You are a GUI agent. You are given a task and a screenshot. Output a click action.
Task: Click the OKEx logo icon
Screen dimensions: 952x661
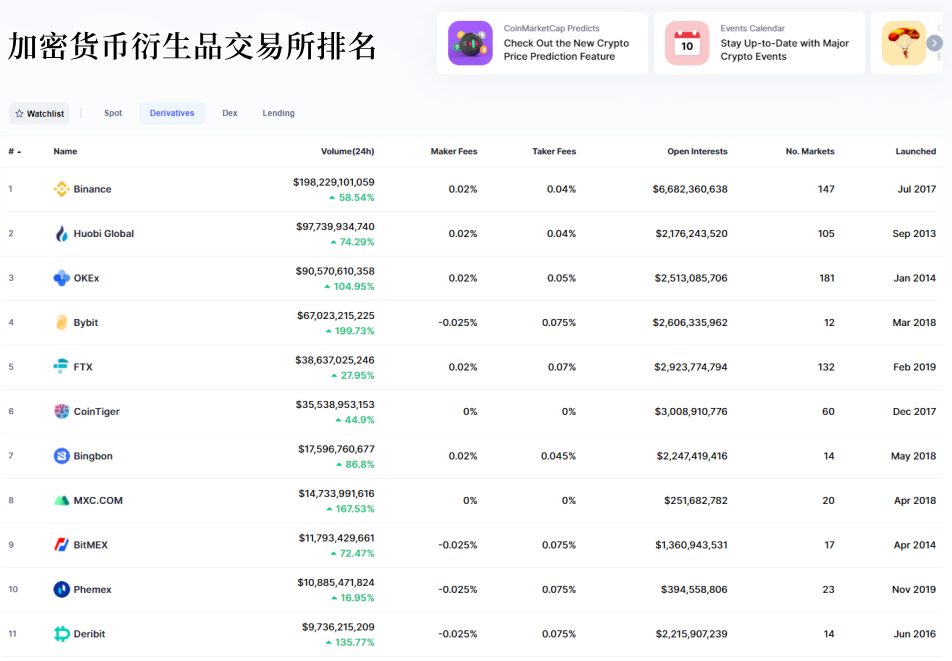coord(61,278)
